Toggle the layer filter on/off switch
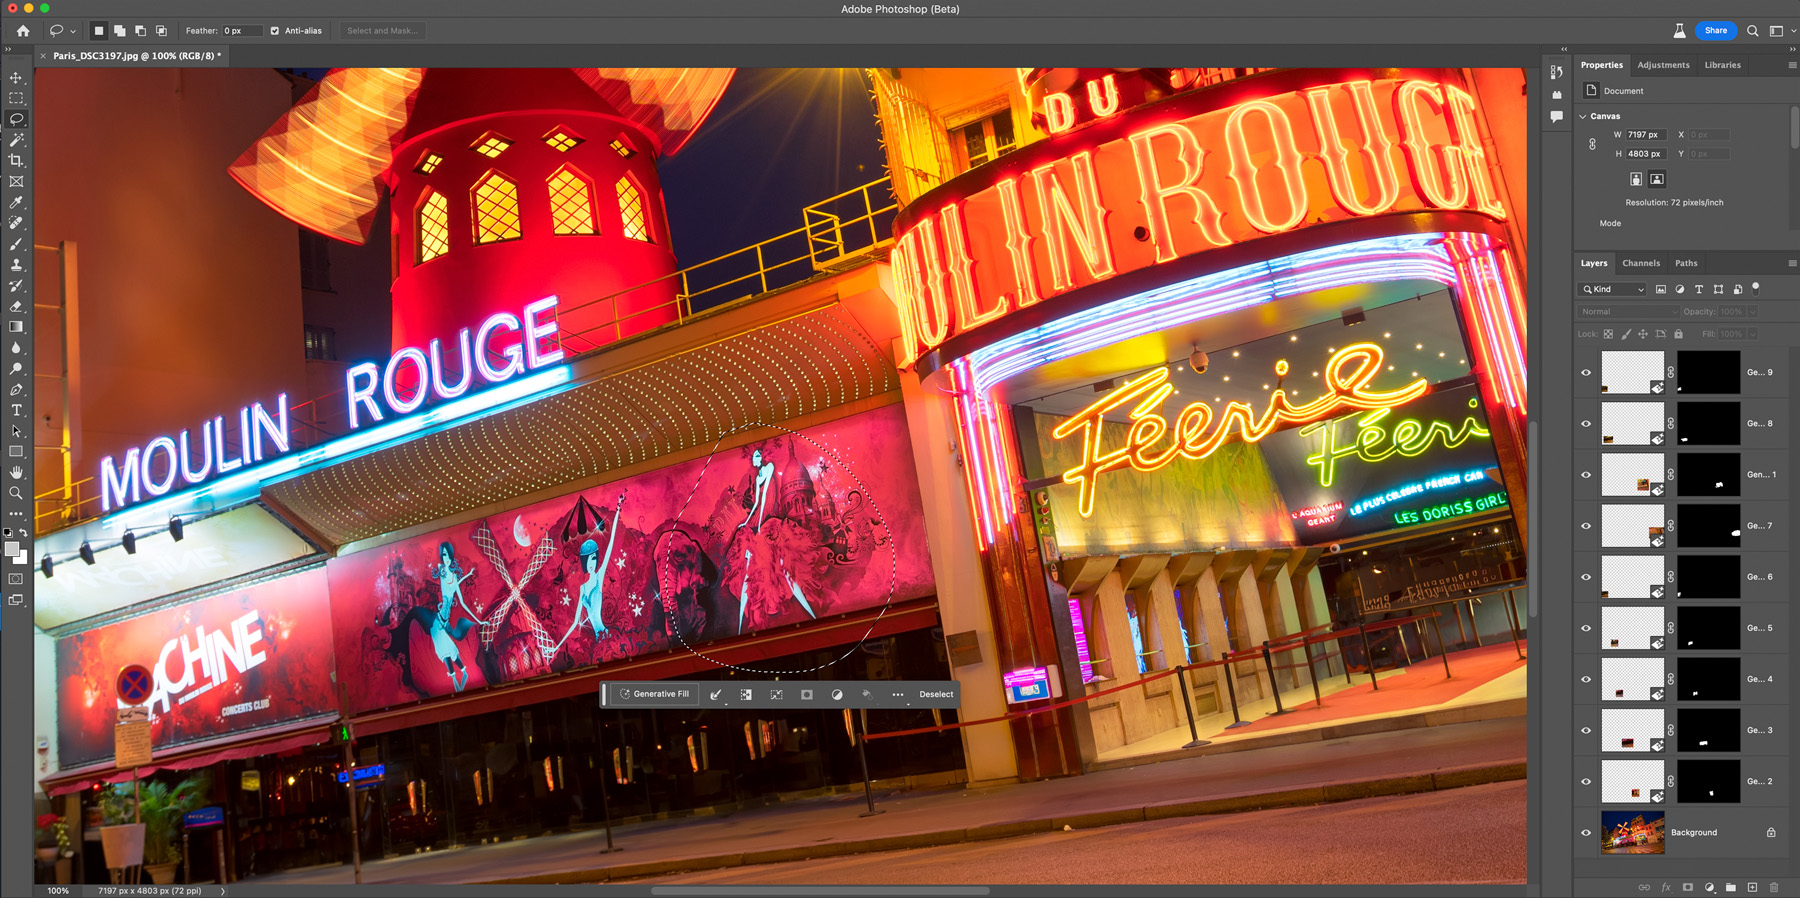 [1756, 288]
